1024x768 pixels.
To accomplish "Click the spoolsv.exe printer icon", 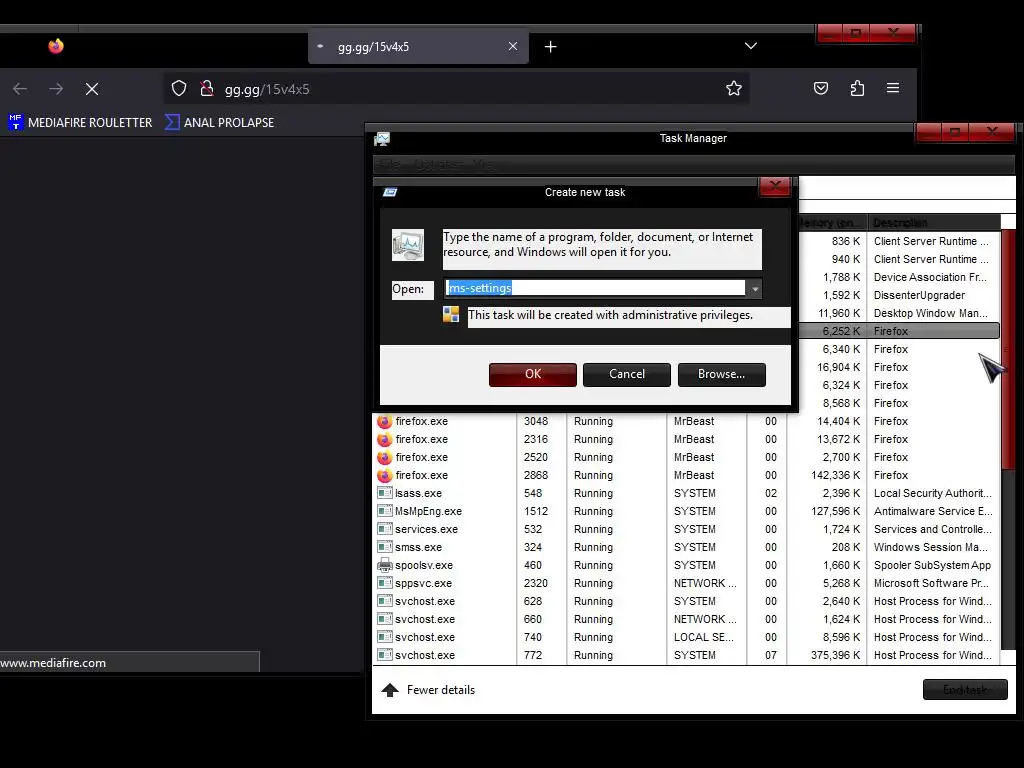I will pos(385,566).
